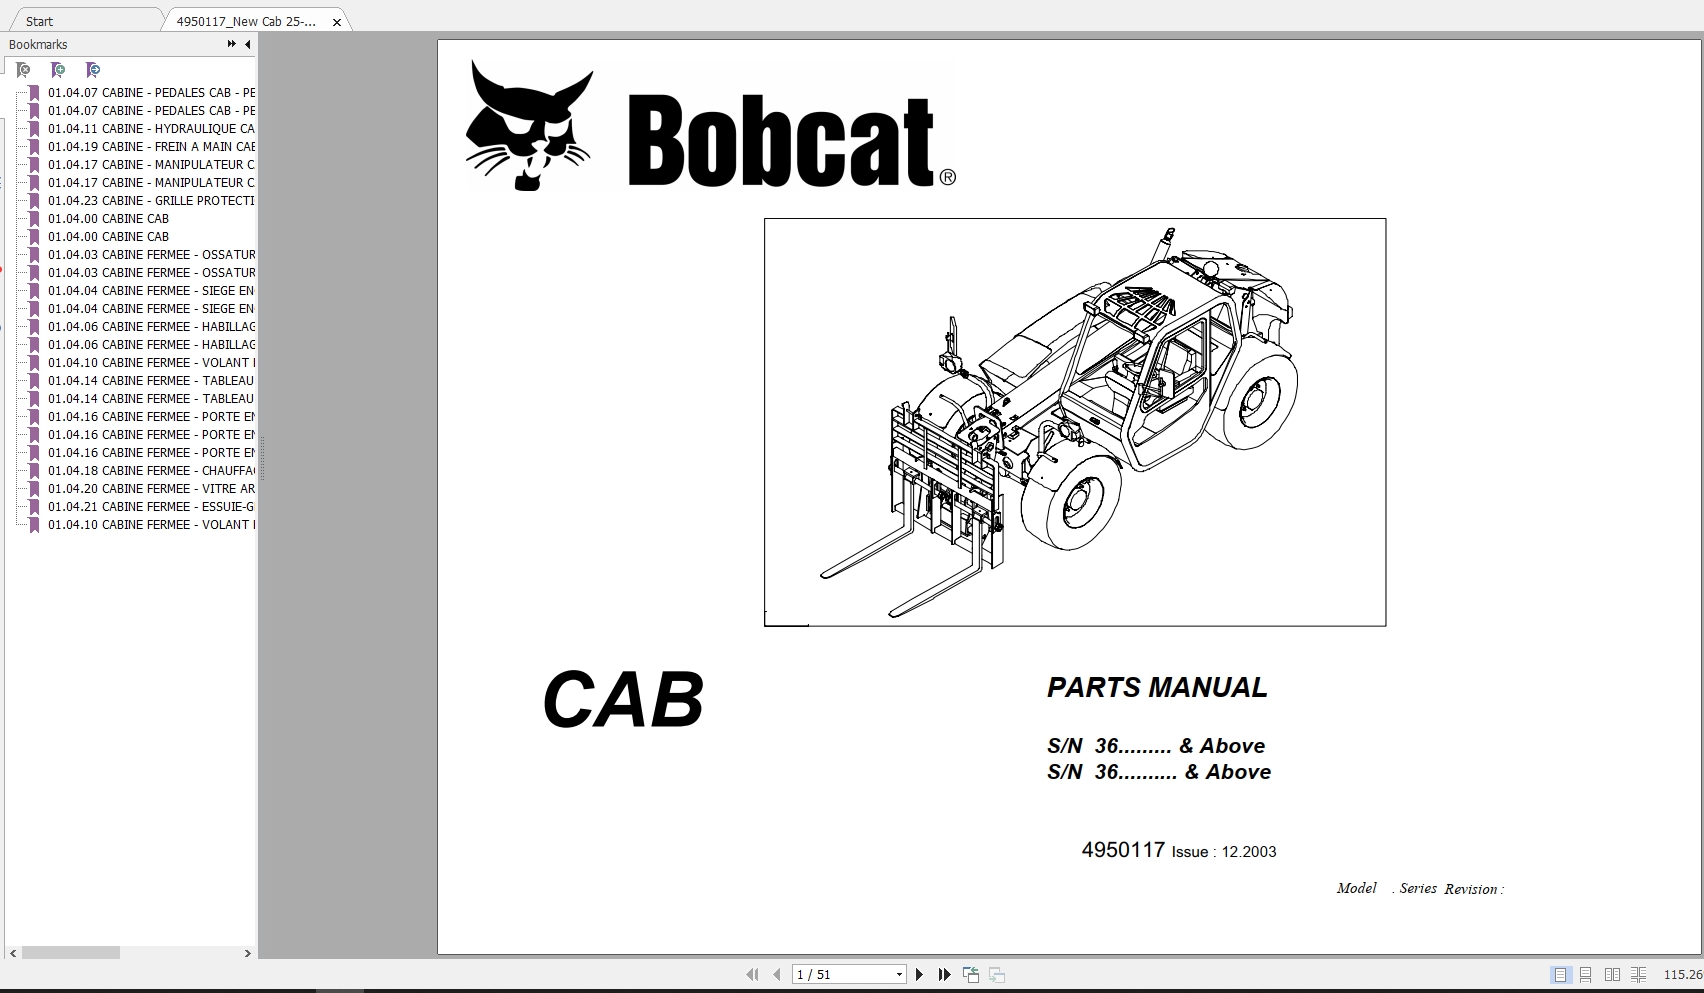Open bookmark panel options chevron

(x=230, y=43)
